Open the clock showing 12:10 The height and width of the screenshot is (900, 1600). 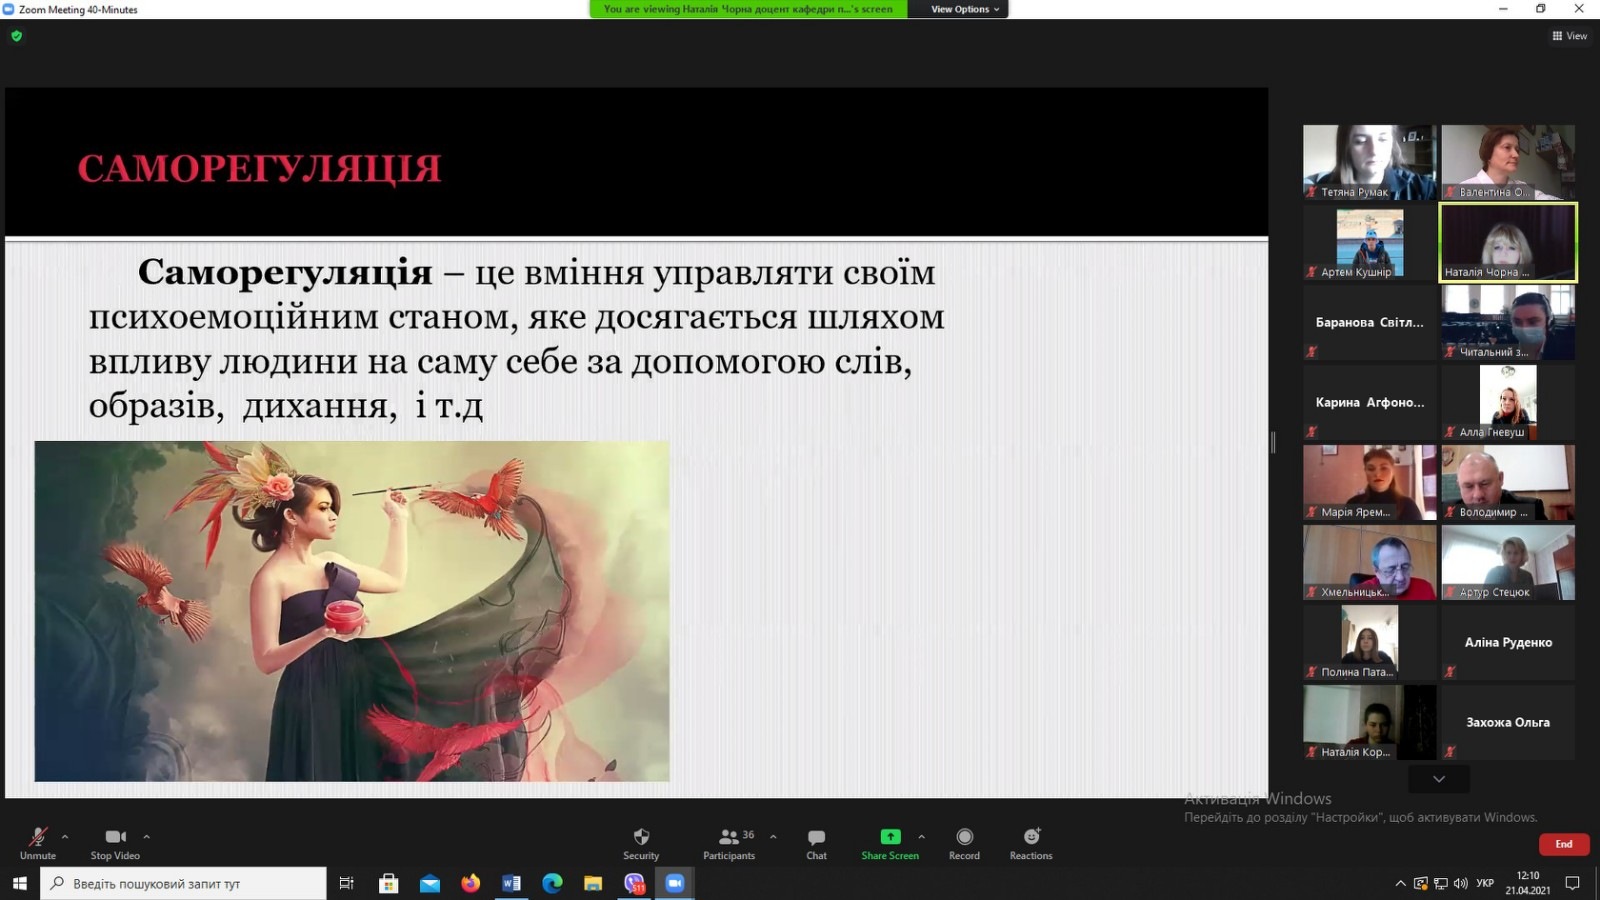coord(1527,883)
